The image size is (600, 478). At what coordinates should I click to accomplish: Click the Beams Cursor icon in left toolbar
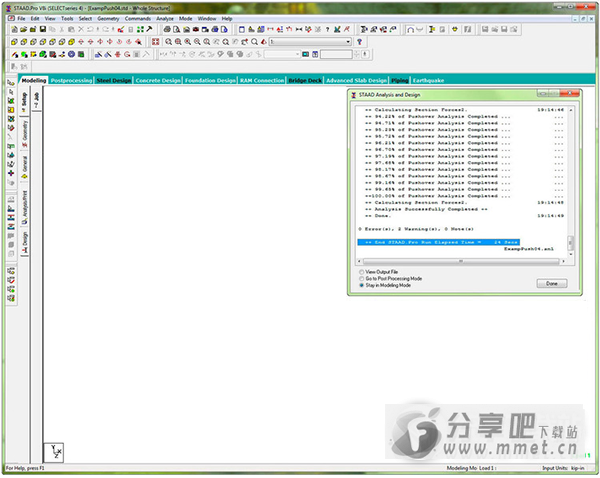(11, 91)
